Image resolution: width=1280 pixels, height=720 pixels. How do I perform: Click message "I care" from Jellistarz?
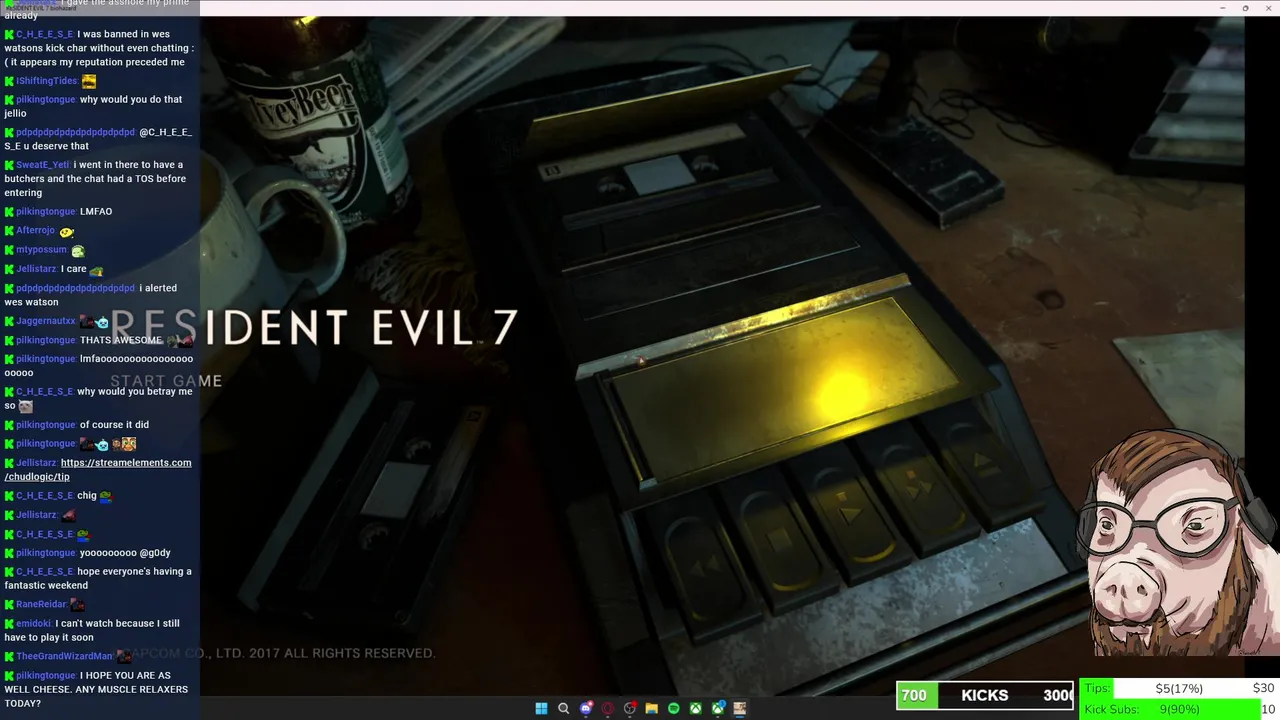[x=73, y=269]
